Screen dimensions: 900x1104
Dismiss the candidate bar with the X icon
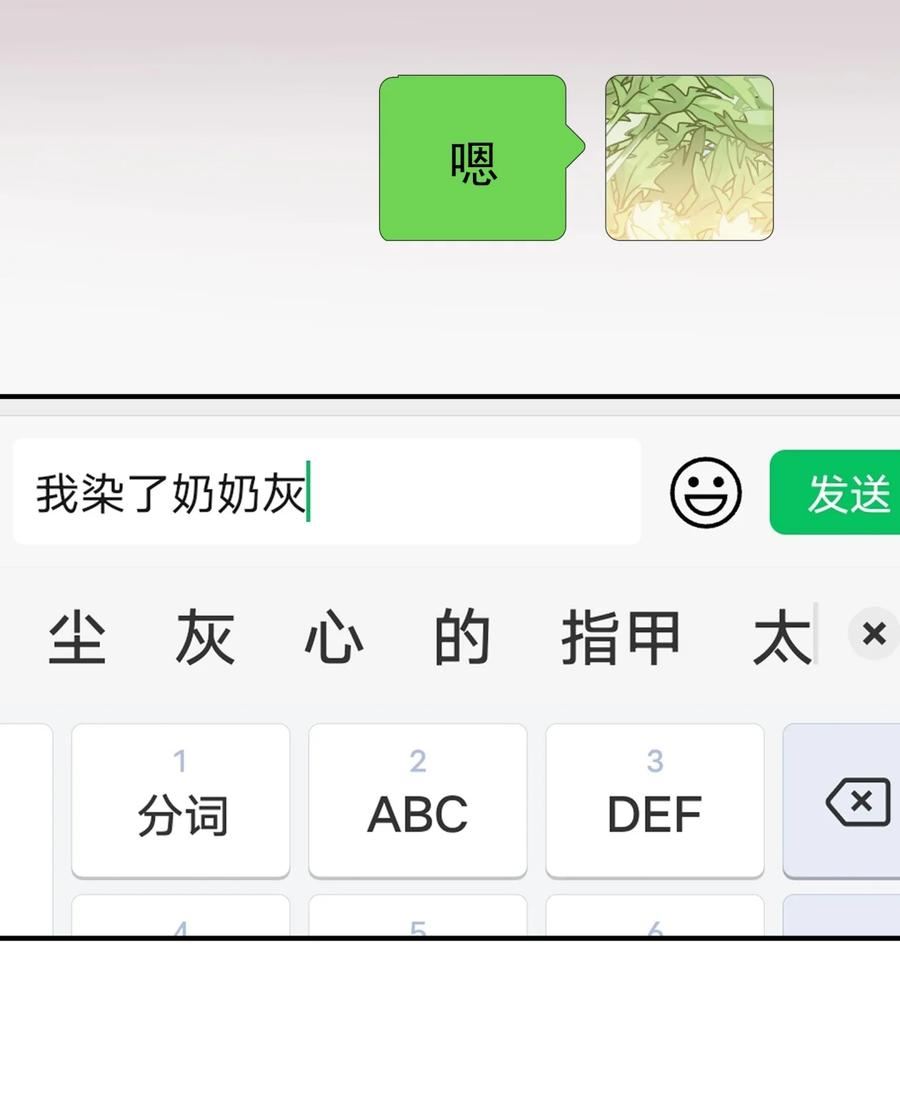874,634
